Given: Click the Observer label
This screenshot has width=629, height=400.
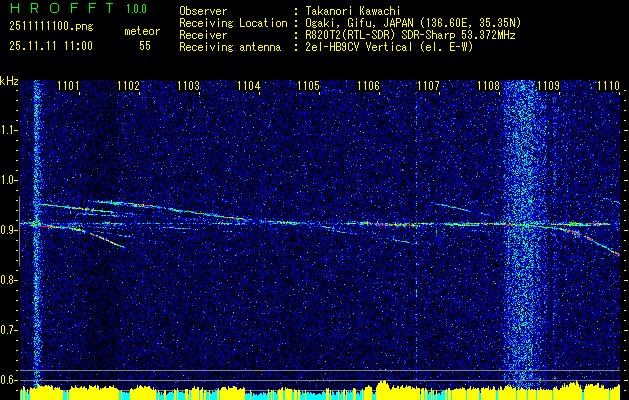Looking at the screenshot, I should (x=203, y=11).
